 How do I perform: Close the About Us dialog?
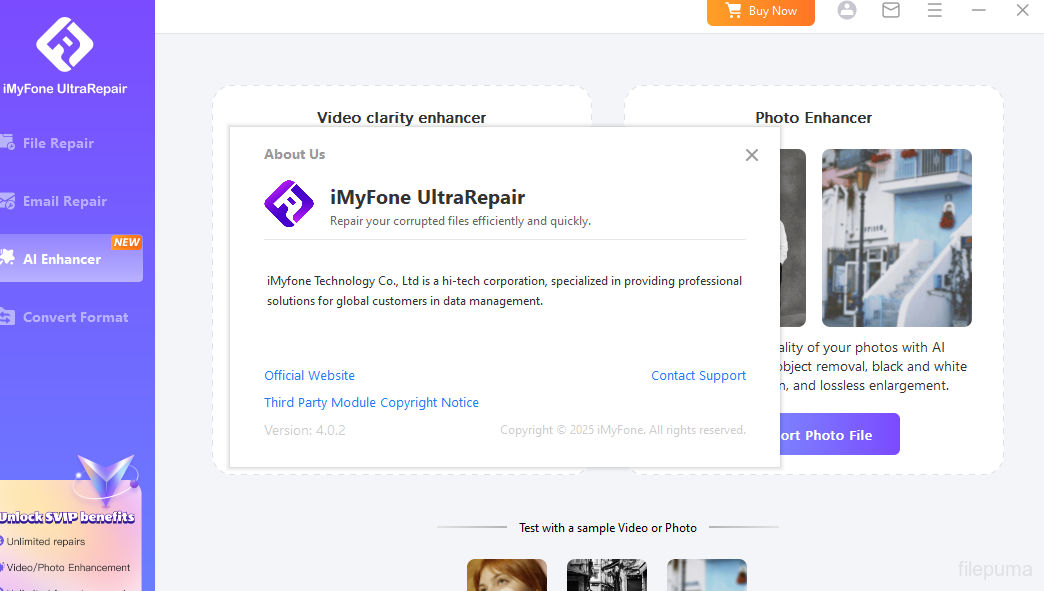(x=752, y=155)
